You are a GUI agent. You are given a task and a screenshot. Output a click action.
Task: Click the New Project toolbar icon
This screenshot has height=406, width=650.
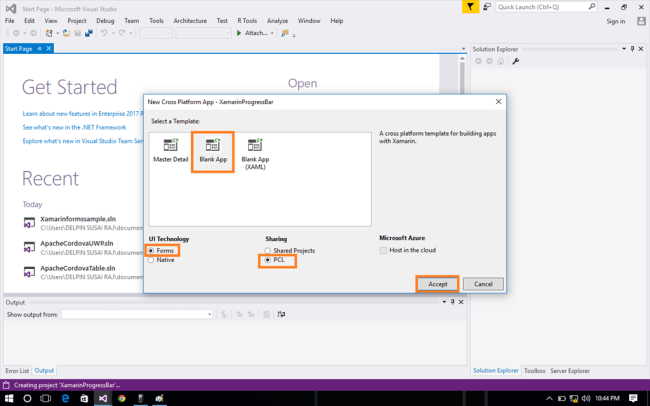[x=49, y=33]
